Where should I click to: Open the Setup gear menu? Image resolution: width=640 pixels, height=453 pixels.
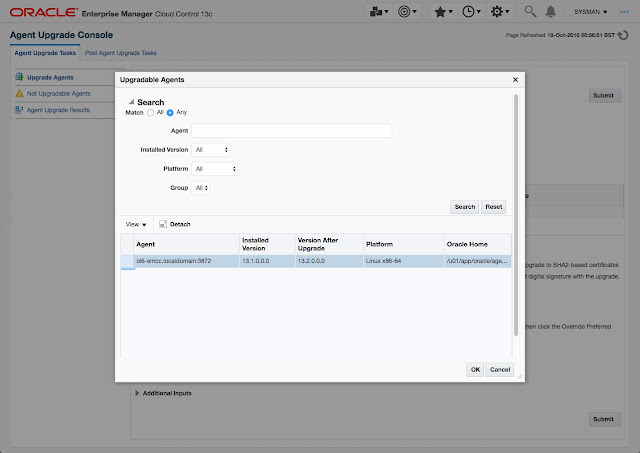[500, 12]
